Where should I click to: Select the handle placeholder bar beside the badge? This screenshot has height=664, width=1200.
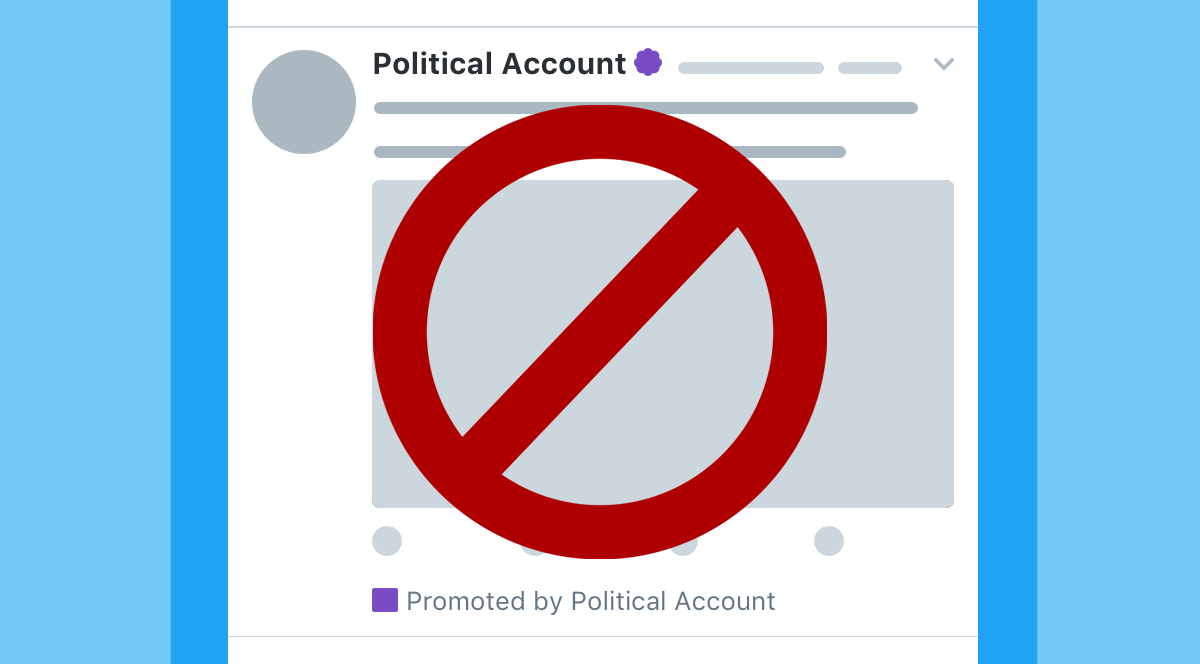(x=750, y=68)
